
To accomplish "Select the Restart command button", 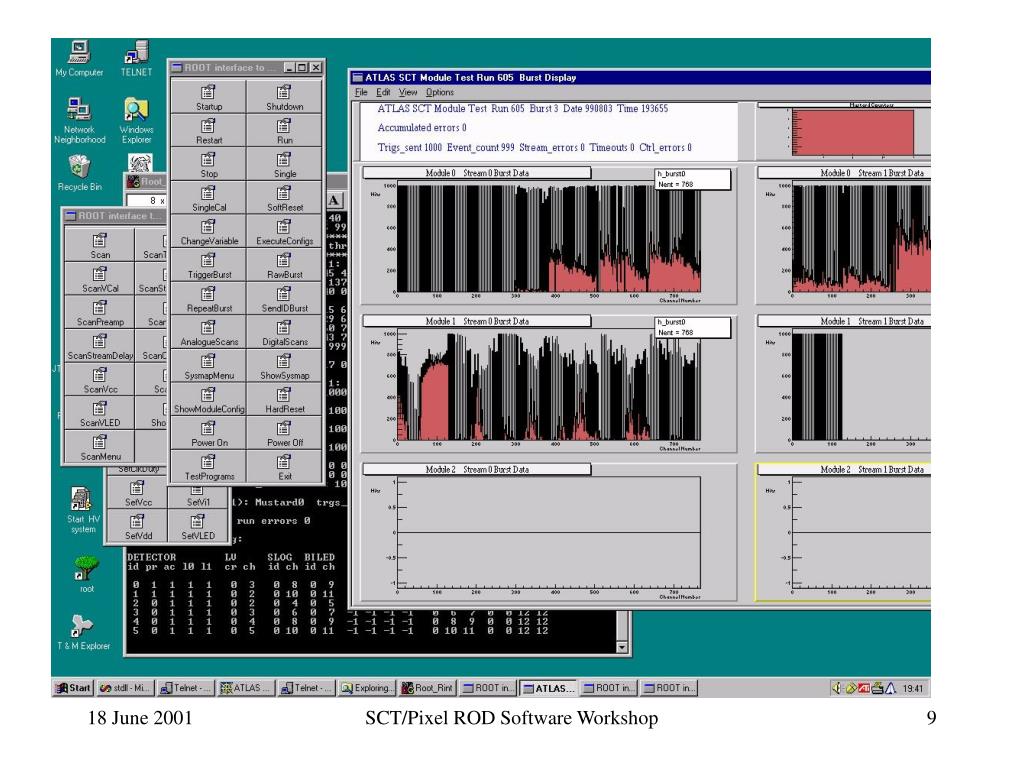I will 208,131.
